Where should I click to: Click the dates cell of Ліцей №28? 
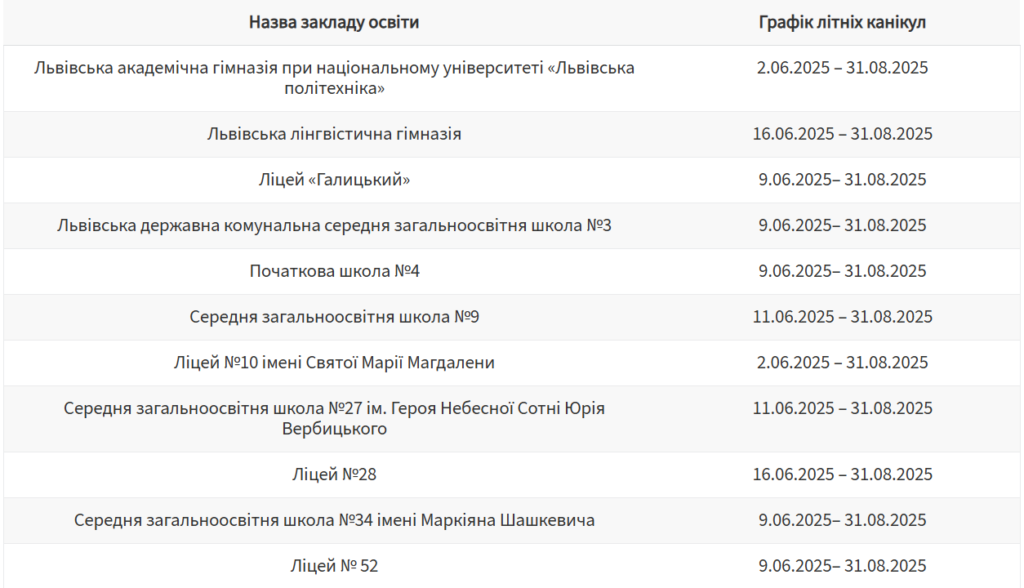click(842, 474)
